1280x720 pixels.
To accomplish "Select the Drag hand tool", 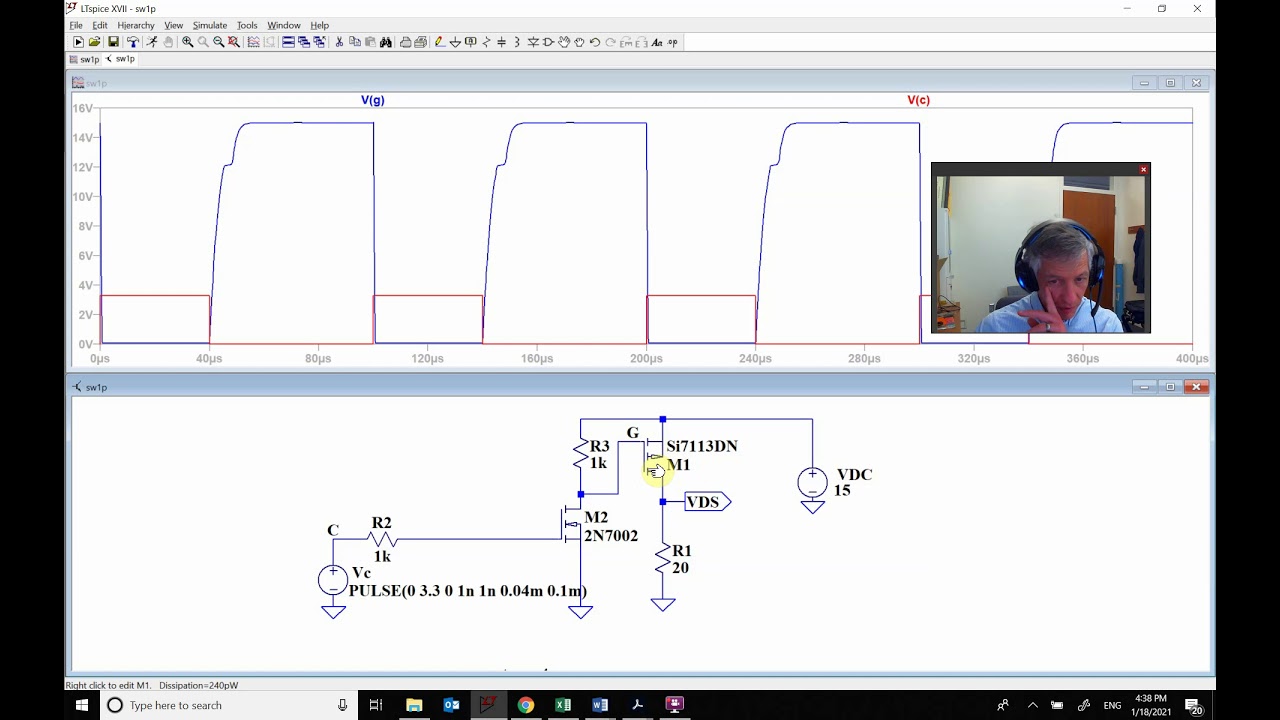I will click(579, 42).
